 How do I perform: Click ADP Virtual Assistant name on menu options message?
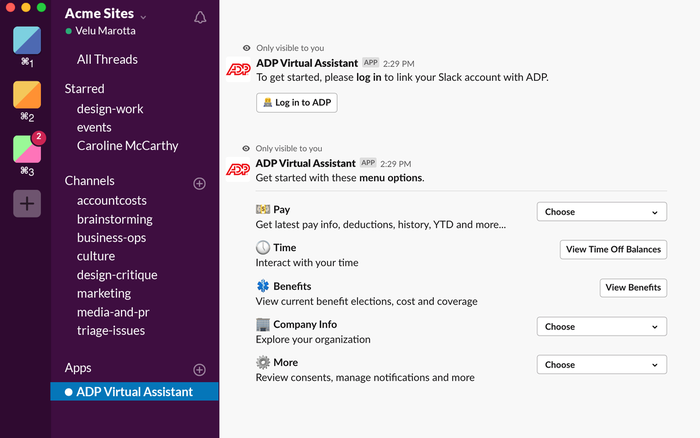[306, 163]
